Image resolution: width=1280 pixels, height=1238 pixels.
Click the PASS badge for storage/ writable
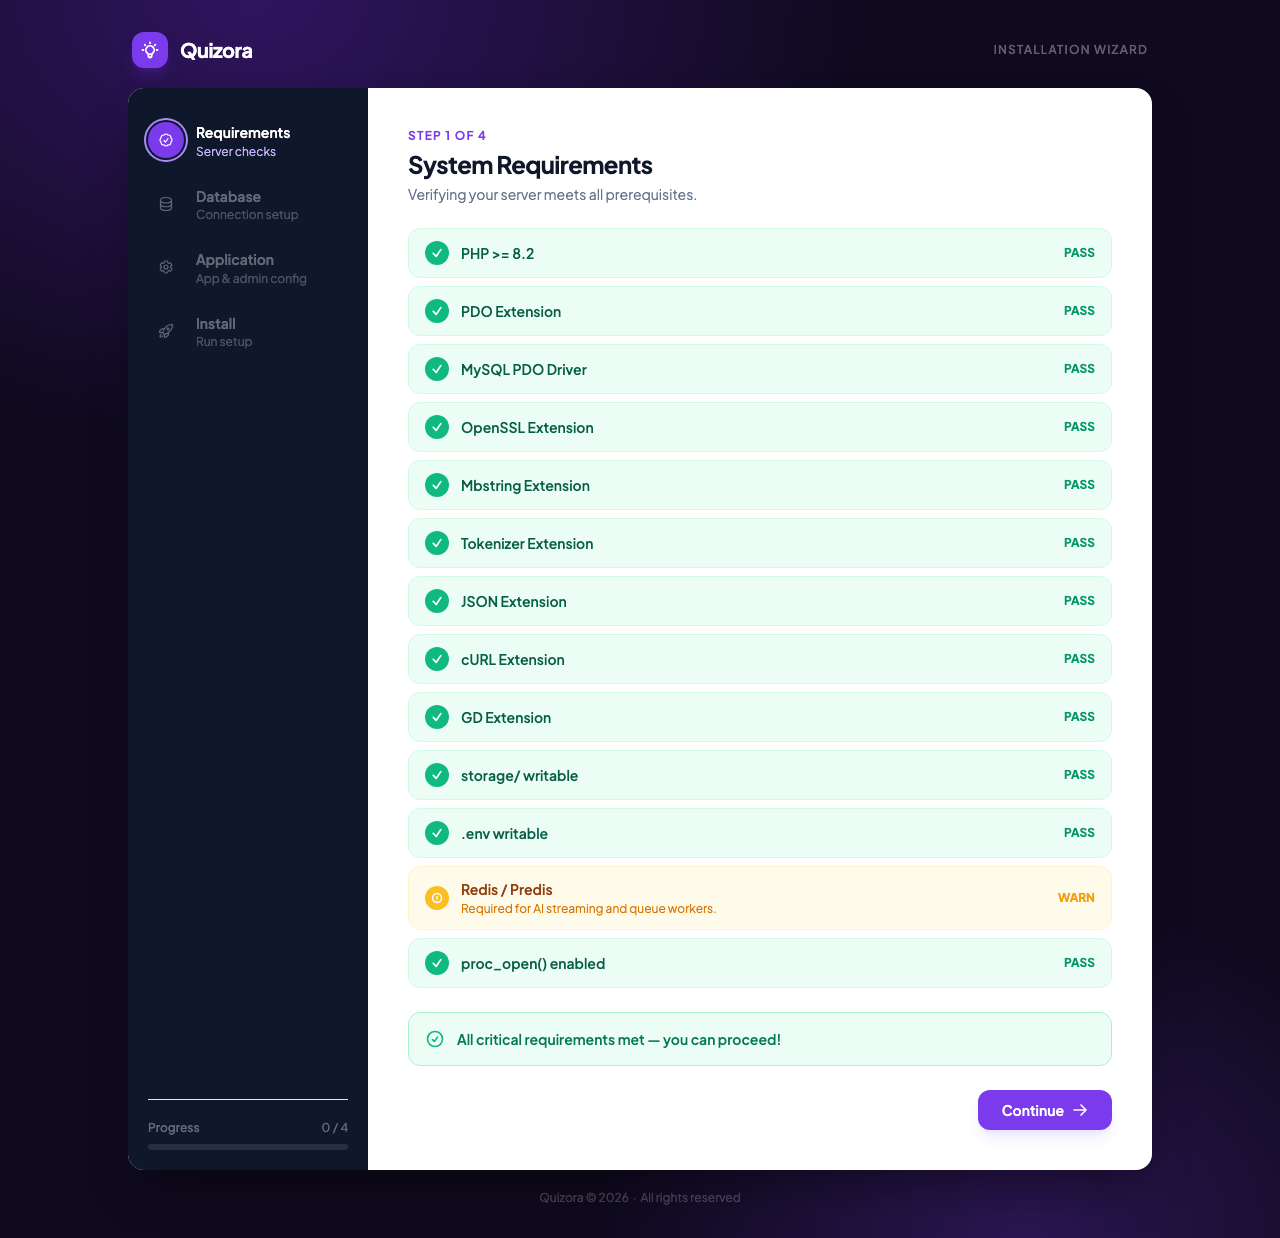click(x=1079, y=775)
